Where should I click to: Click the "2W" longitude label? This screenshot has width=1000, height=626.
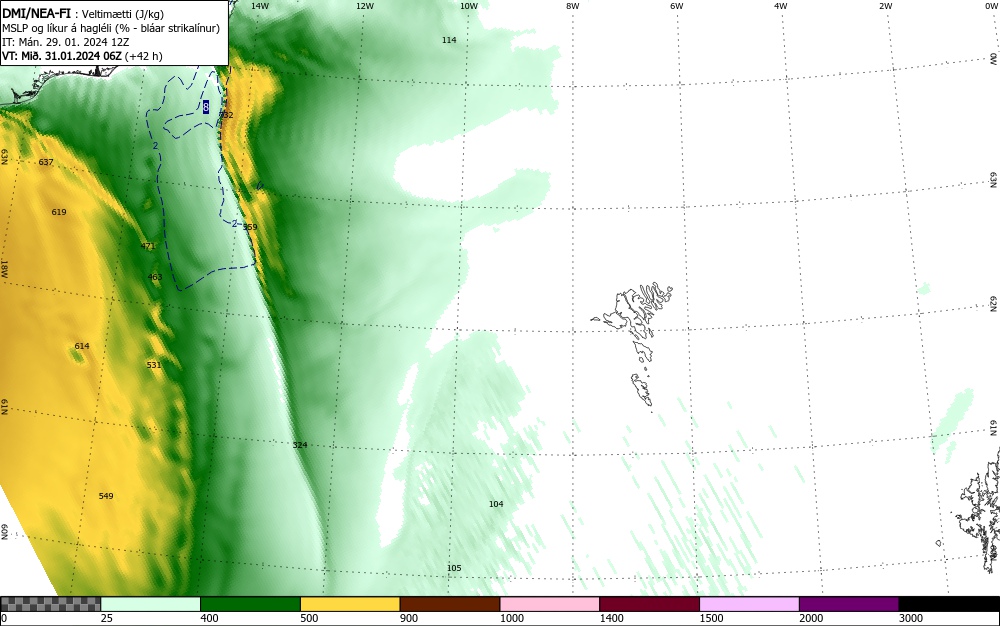click(885, 6)
